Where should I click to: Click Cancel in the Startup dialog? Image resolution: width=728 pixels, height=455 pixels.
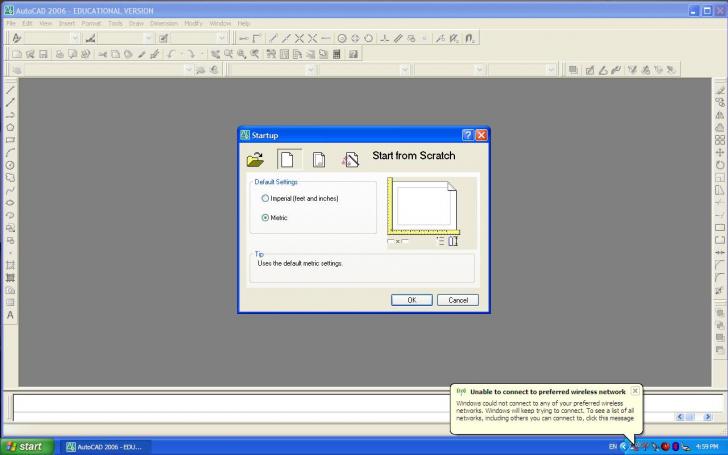pyautogui.click(x=458, y=300)
